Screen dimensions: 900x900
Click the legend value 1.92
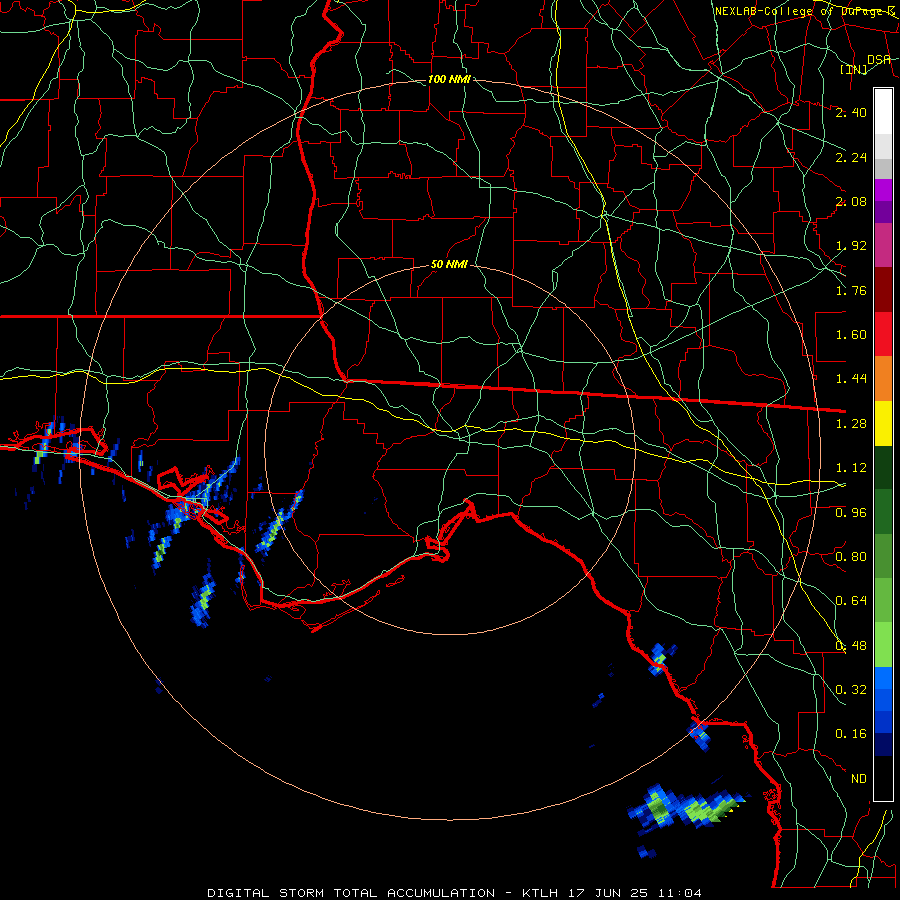[x=851, y=246]
